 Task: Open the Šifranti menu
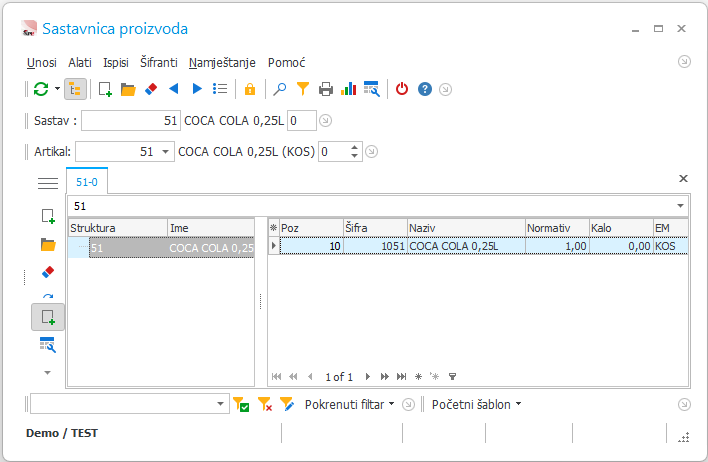click(158, 62)
